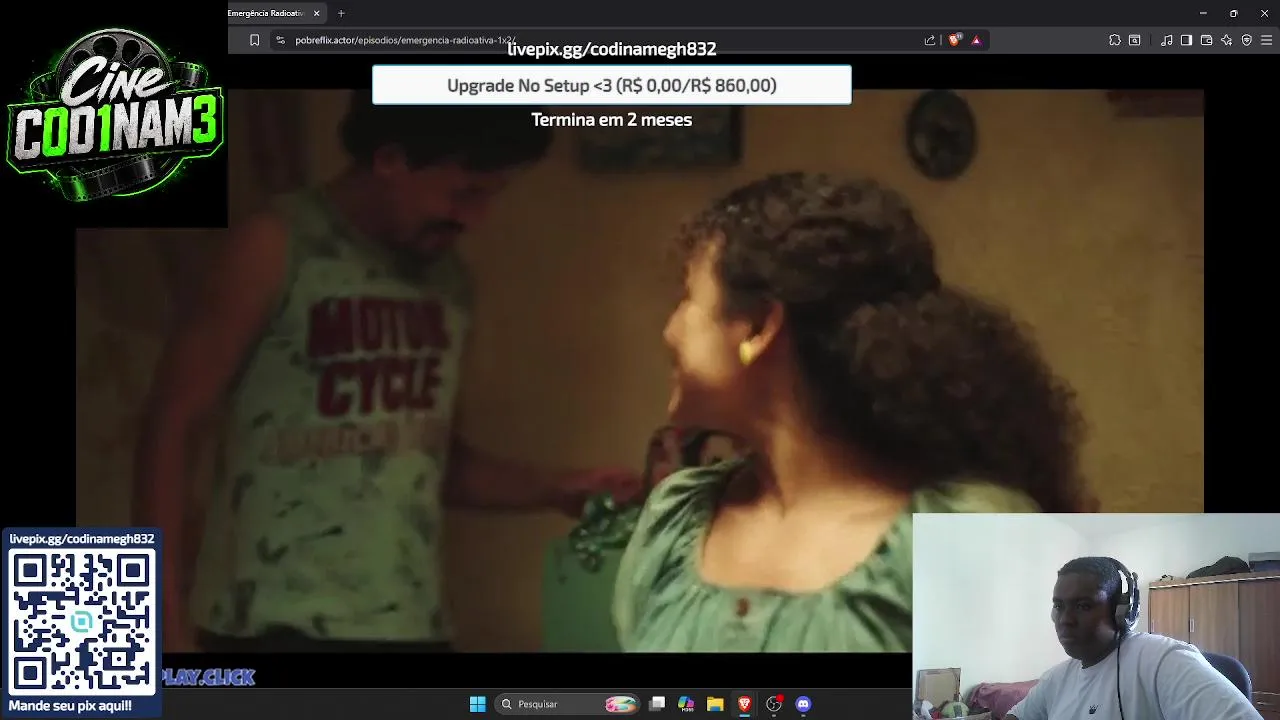The height and width of the screenshot is (720, 1280).
Task: Open Leo AI assistant sparkle icon
Action: (x=1227, y=40)
